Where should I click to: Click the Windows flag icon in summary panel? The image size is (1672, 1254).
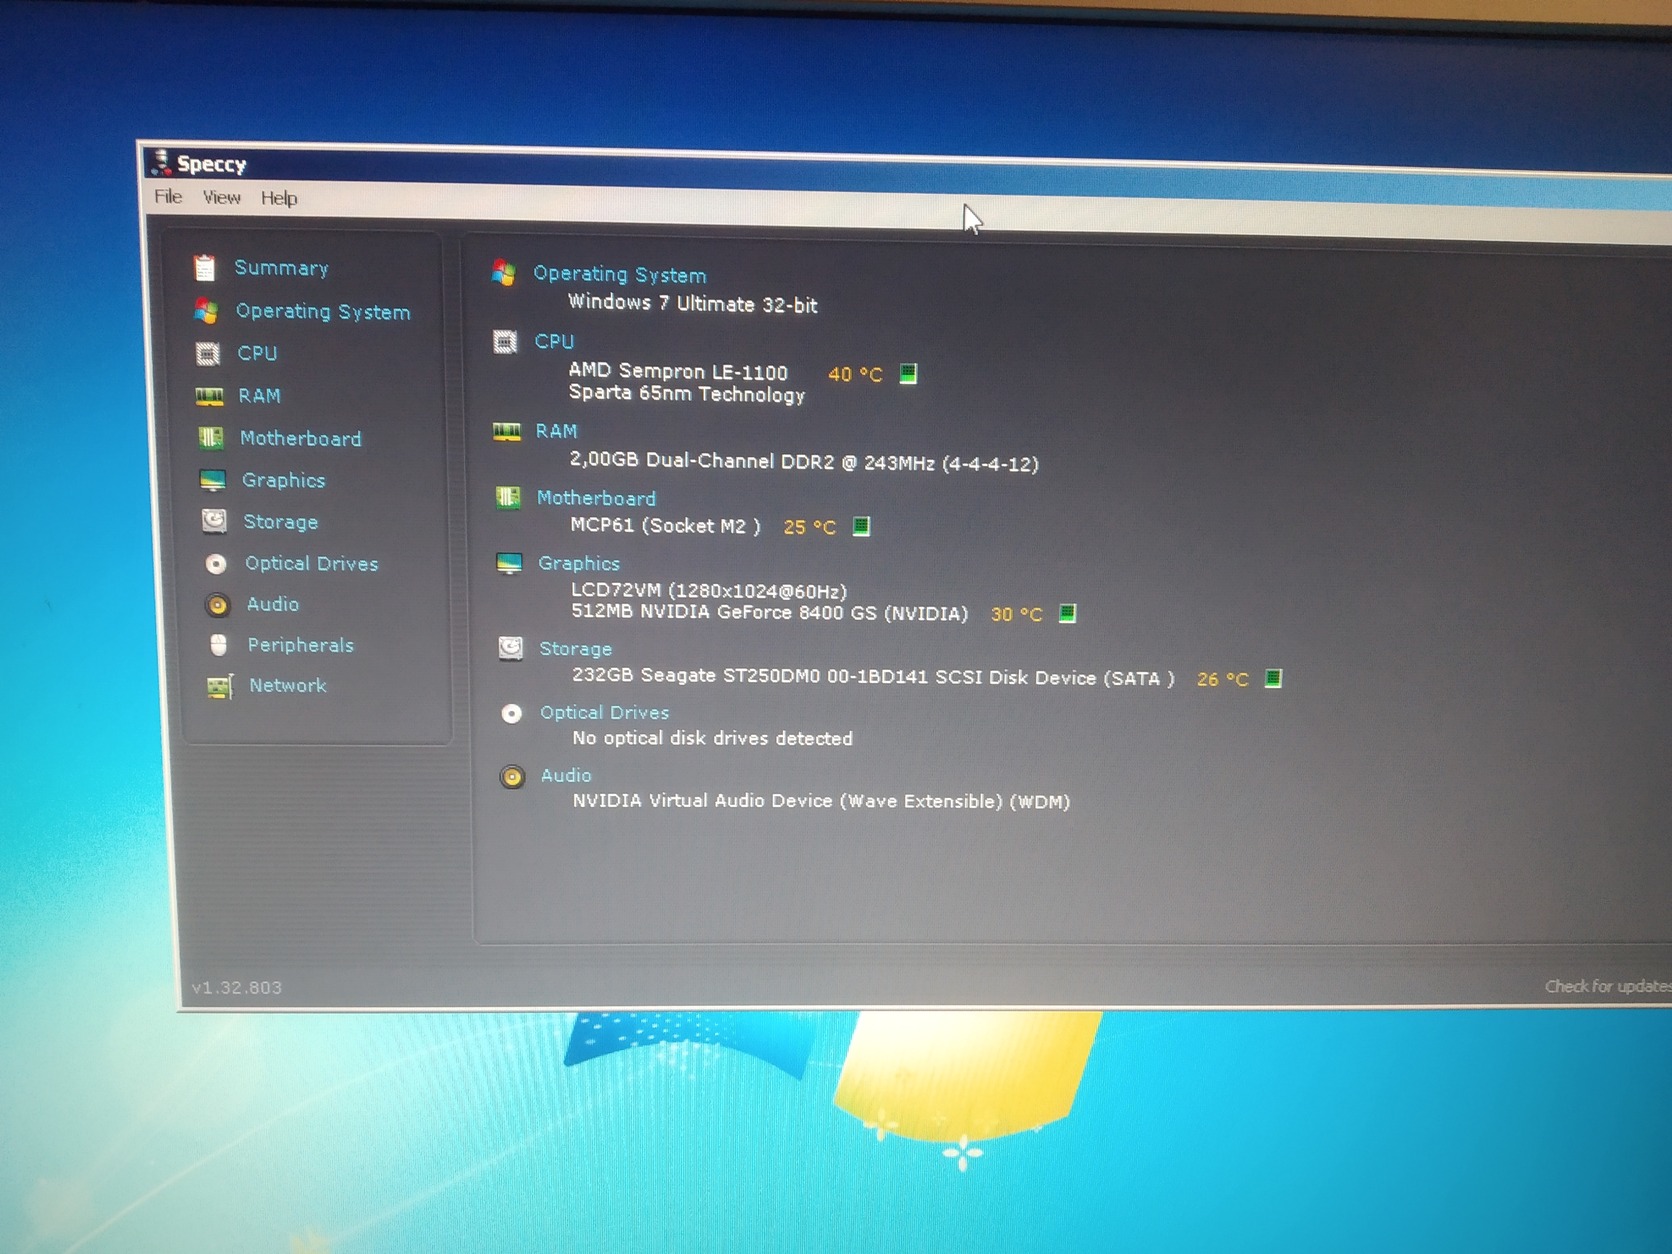504,272
